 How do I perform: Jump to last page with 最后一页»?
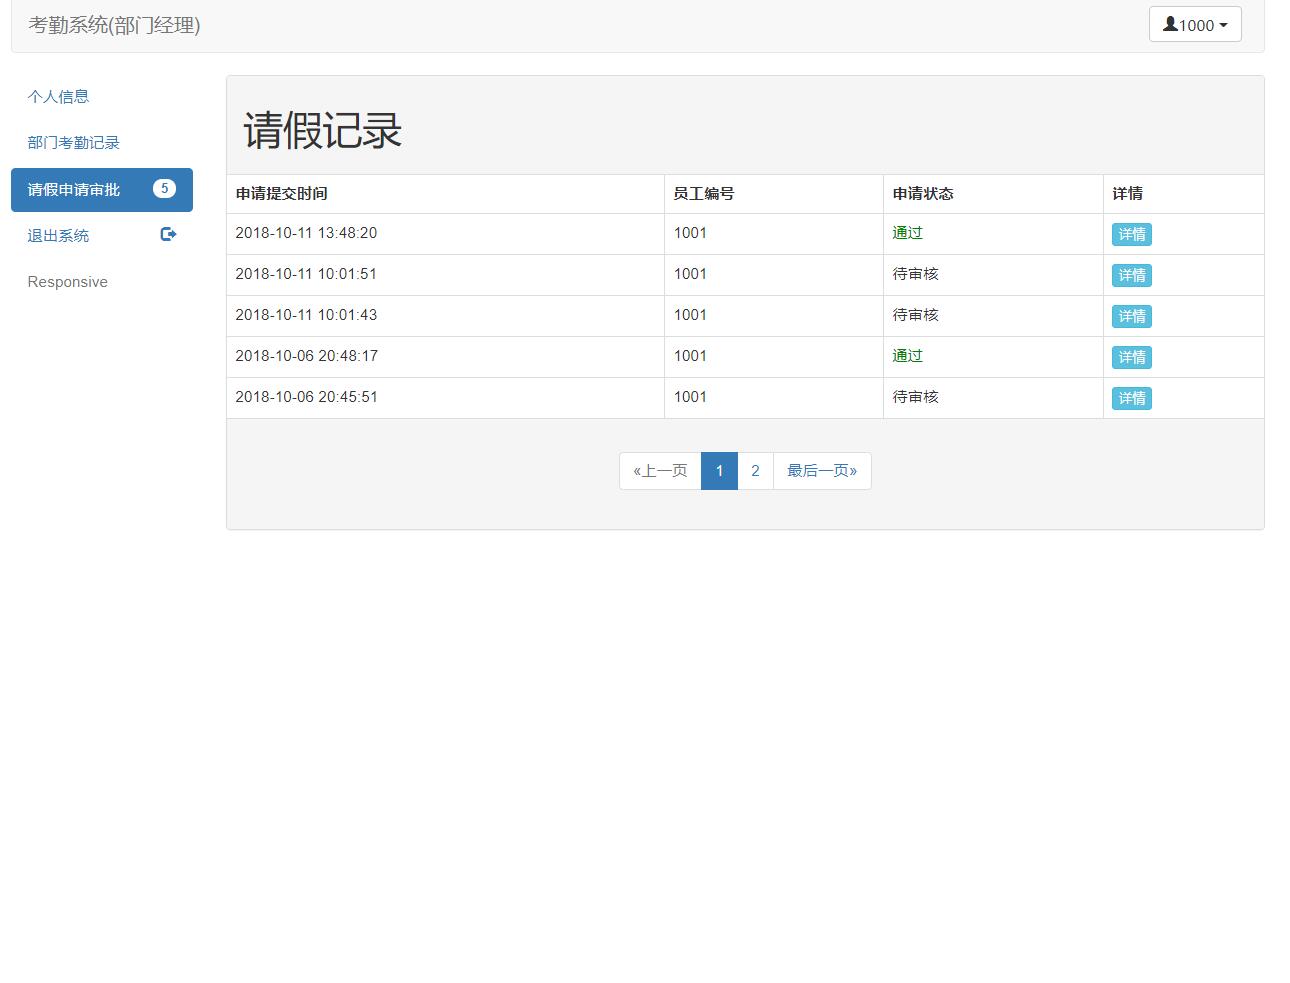[821, 471]
